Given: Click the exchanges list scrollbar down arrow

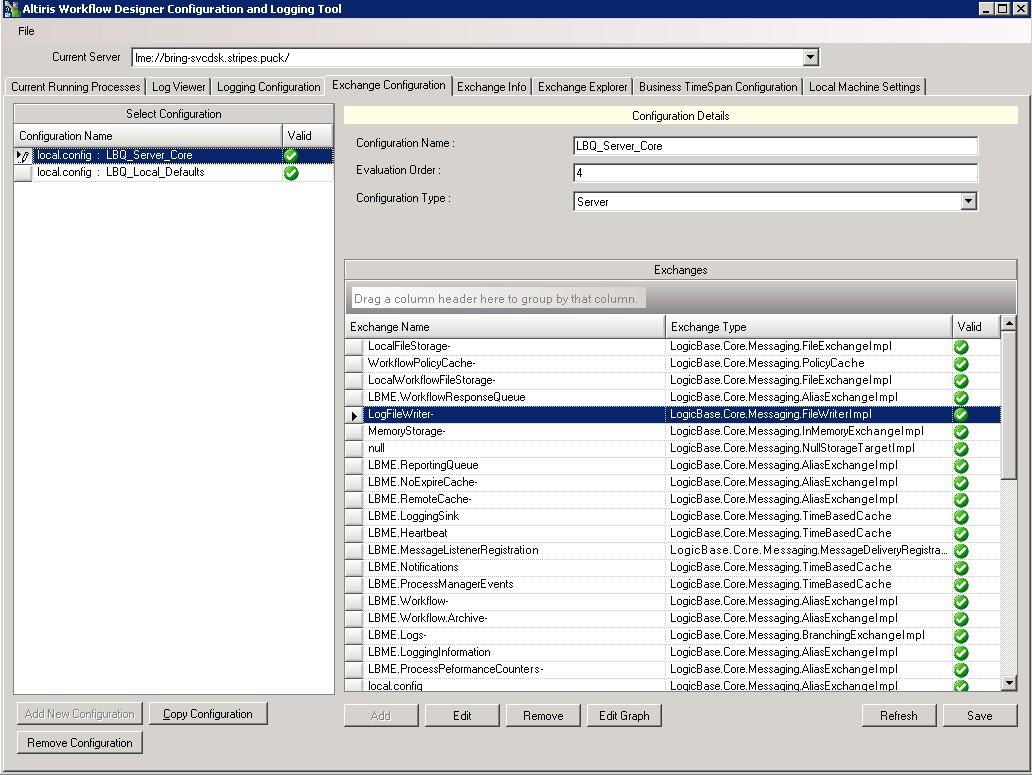Looking at the screenshot, I should click(x=1008, y=683).
